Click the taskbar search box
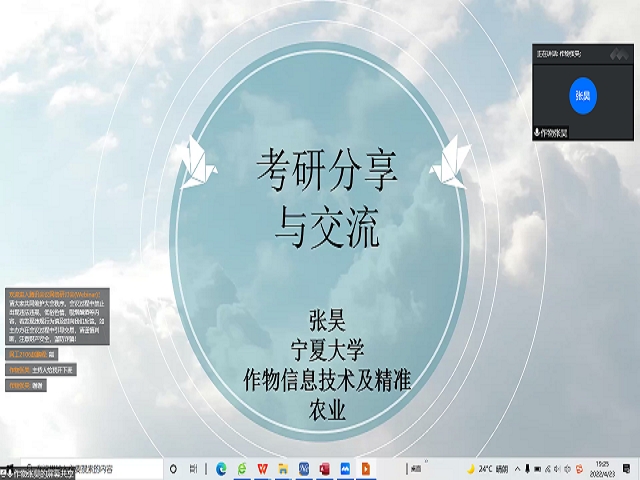640x480 pixels. (92, 469)
